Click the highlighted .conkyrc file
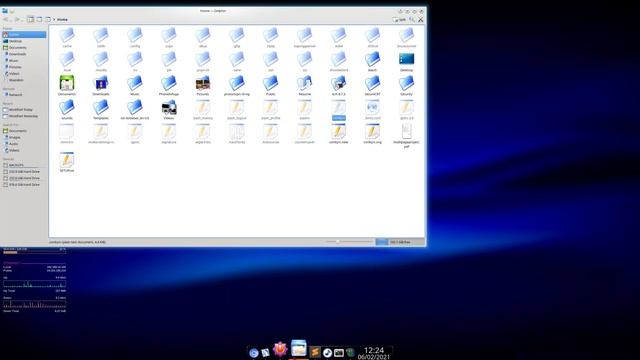640x360 pixels. pyautogui.click(x=338, y=110)
